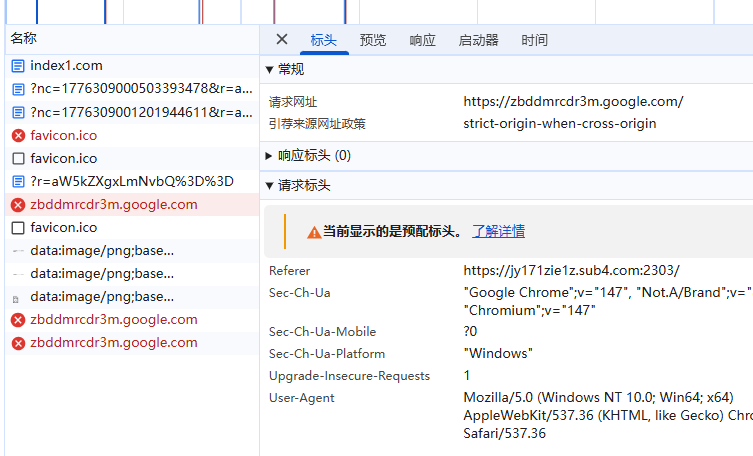
Task: Collapse the 请求标头 section
Action: click(x=269, y=185)
